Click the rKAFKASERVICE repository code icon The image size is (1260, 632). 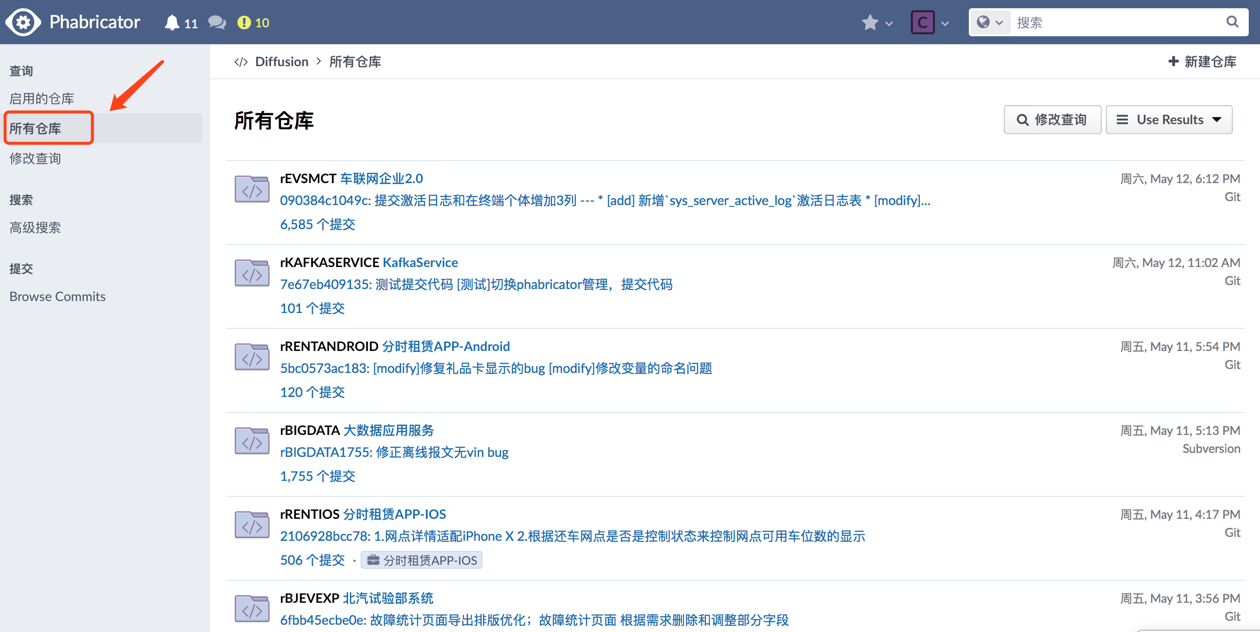[x=252, y=273]
